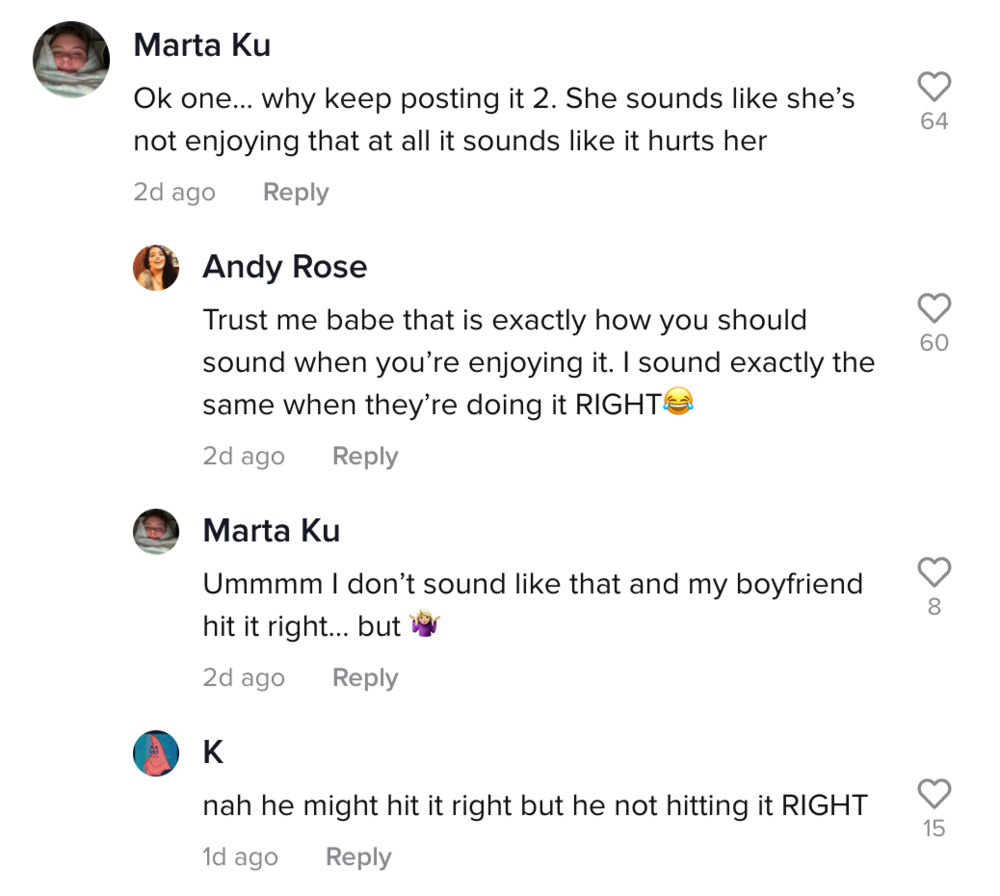Tap heart on Marta Ku's boyfriend reply
Viewport: 1000px width, 896px height.
pyautogui.click(x=934, y=571)
